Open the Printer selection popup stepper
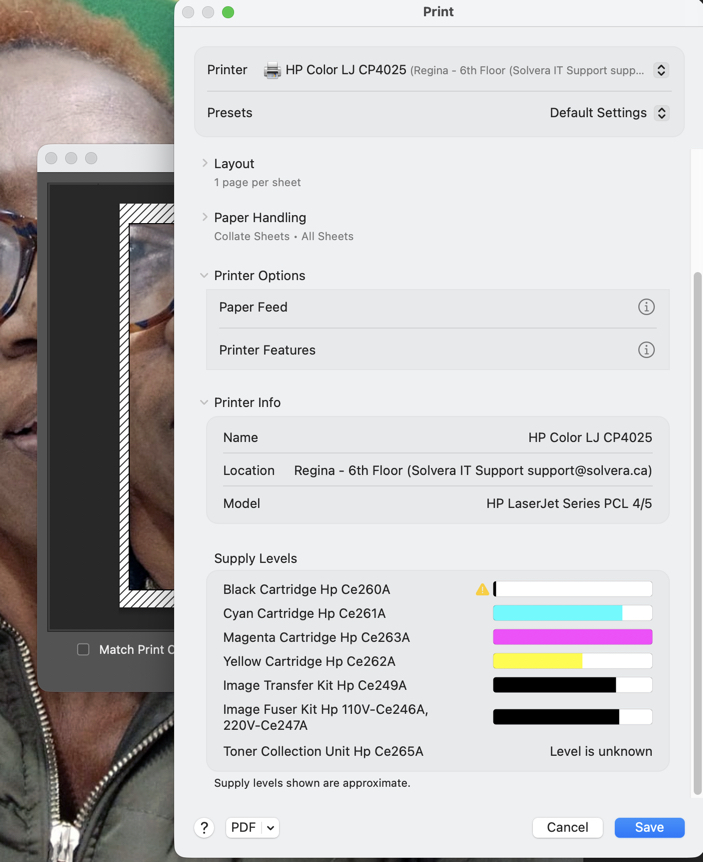 [x=661, y=70]
